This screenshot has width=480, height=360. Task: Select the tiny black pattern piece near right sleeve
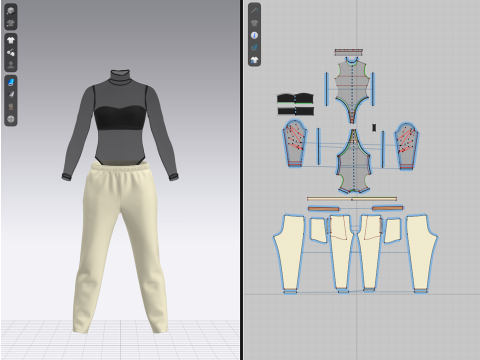tap(374, 127)
